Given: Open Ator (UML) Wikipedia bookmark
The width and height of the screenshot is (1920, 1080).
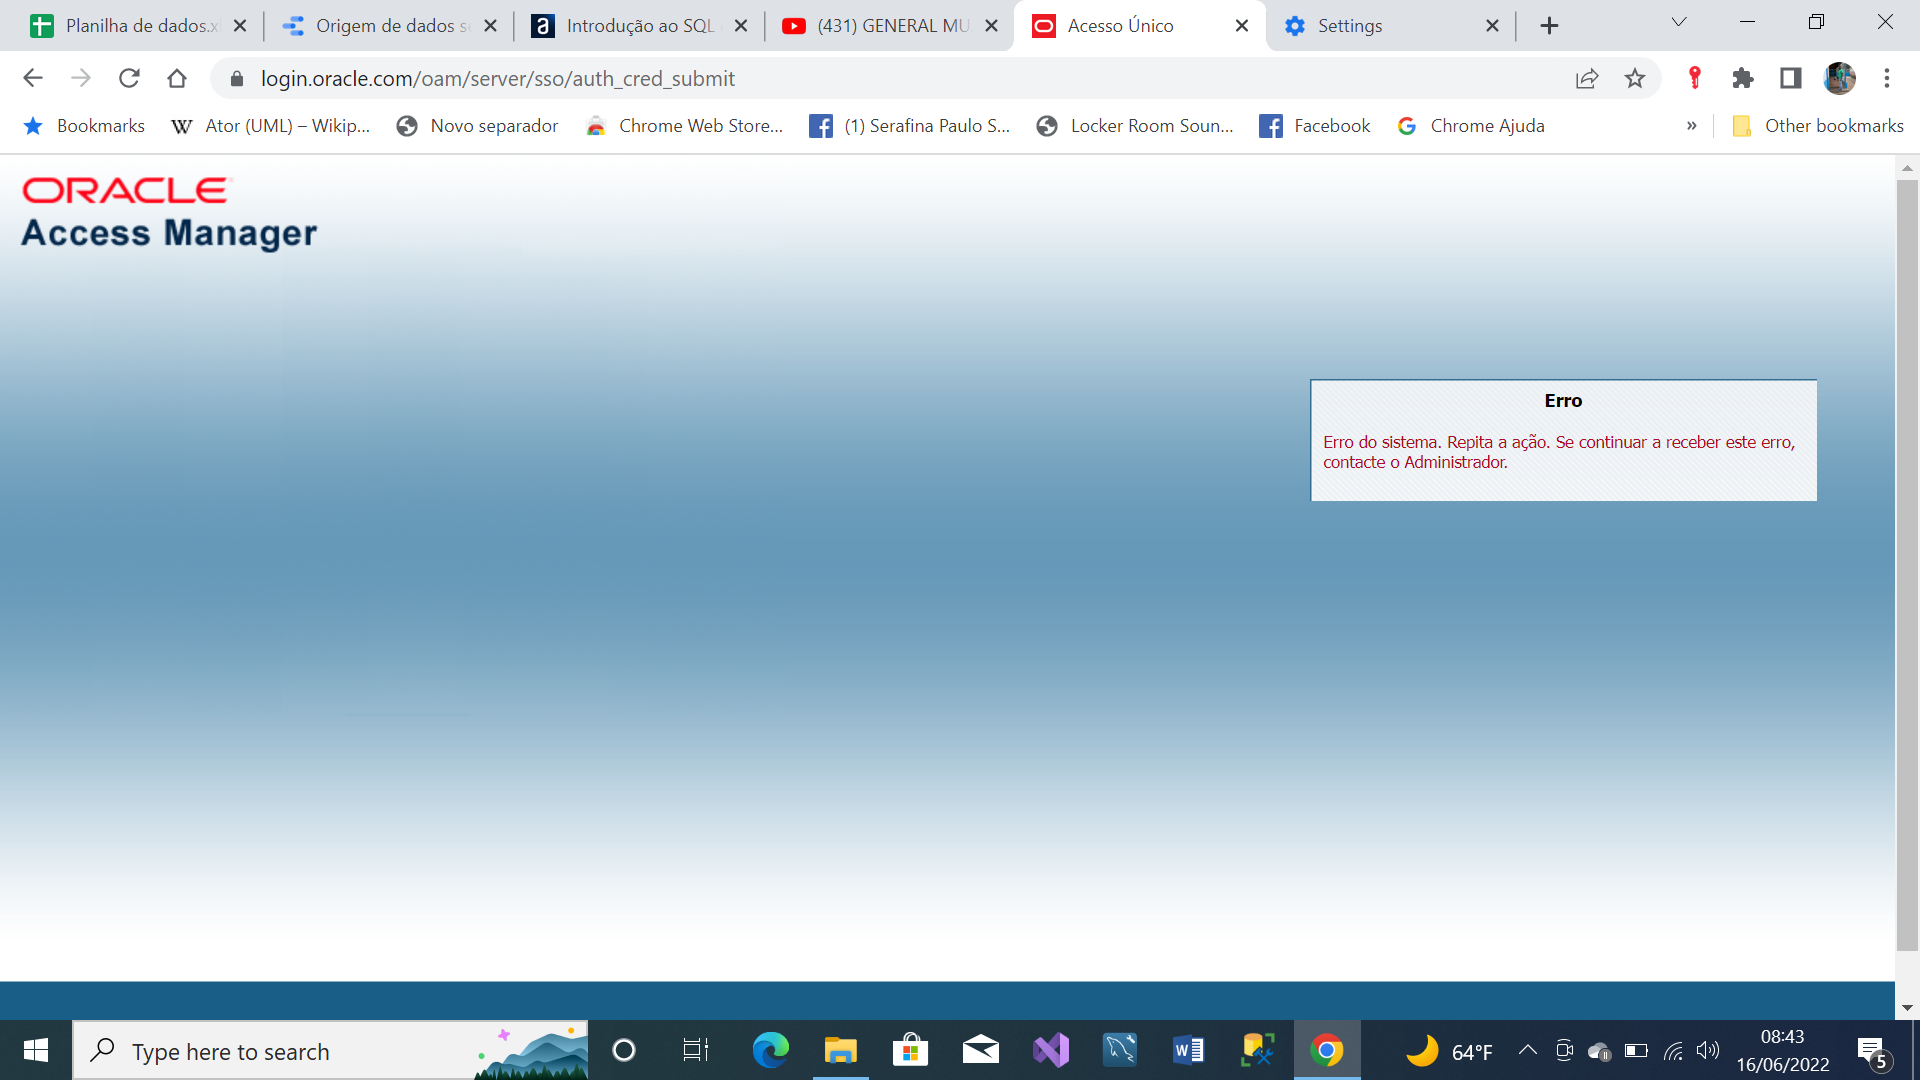Looking at the screenshot, I should point(270,126).
